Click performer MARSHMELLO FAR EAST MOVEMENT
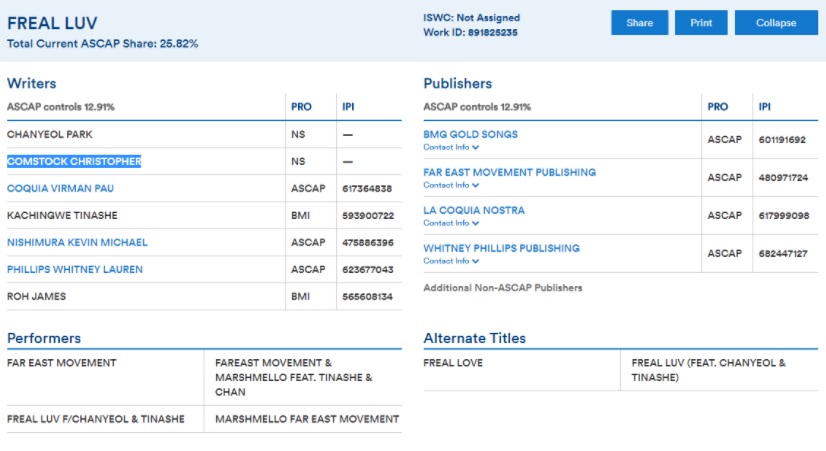Image resolution: width=826 pixels, height=451 pixels. (x=307, y=419)
